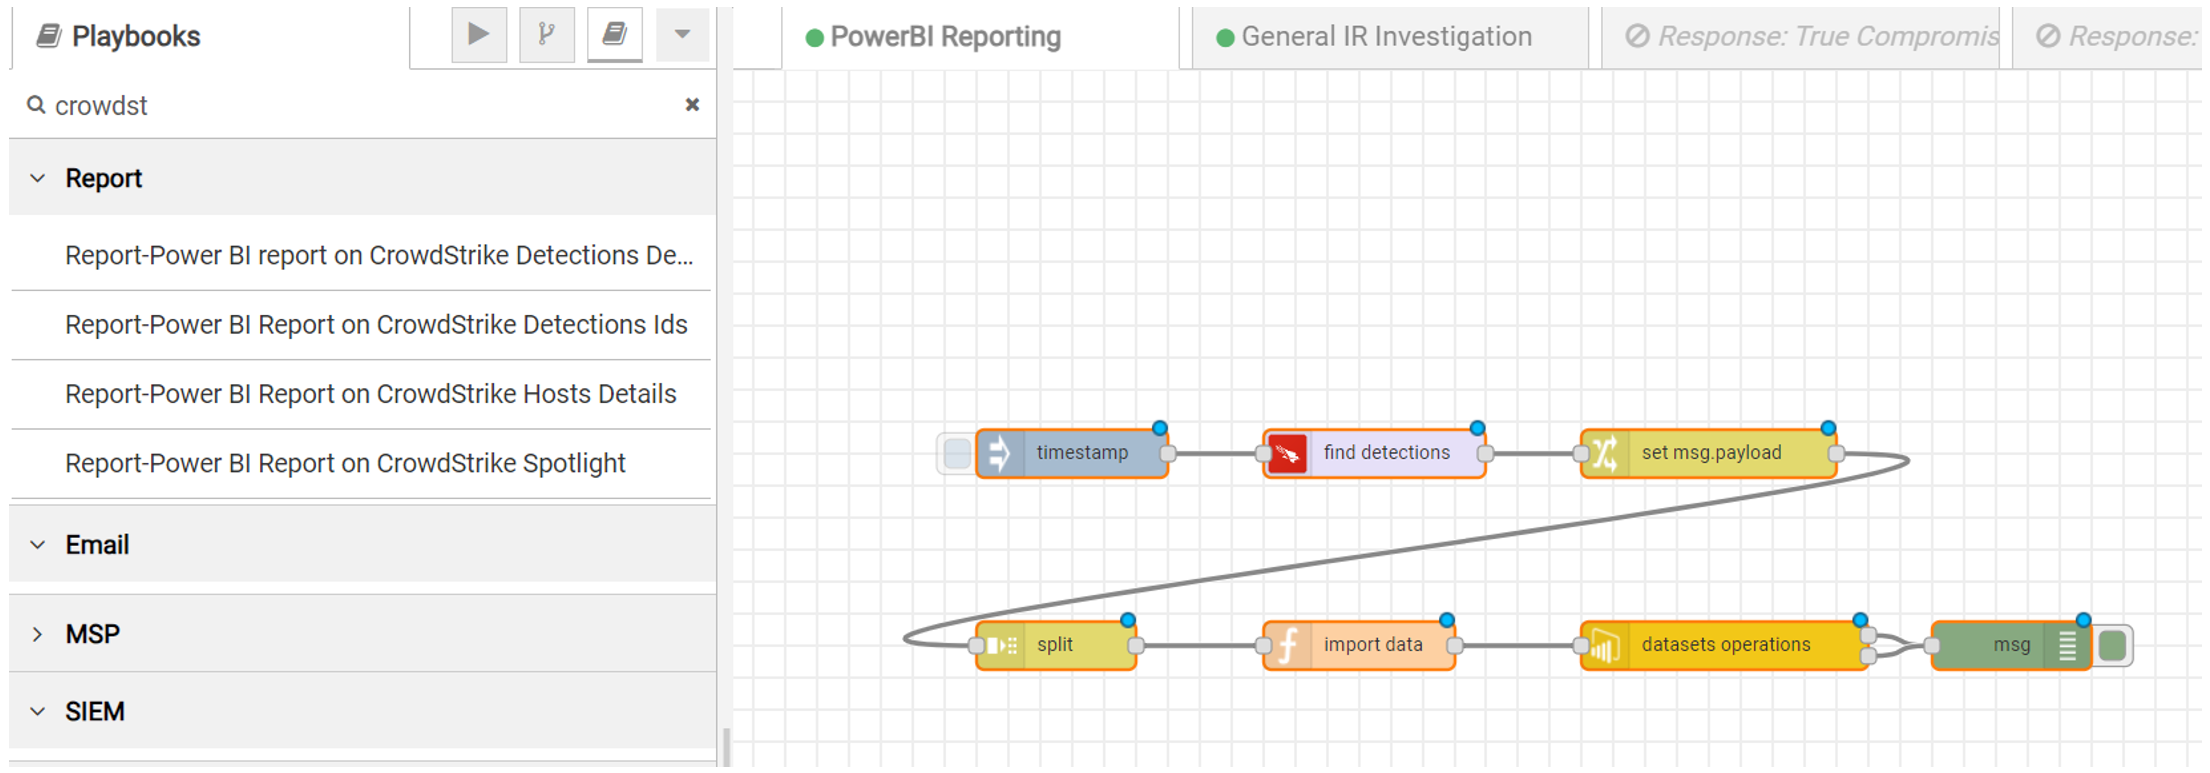Select the set msg.payload node
This screenshot has width=2210, height=773.
(x=1709, y=453)
